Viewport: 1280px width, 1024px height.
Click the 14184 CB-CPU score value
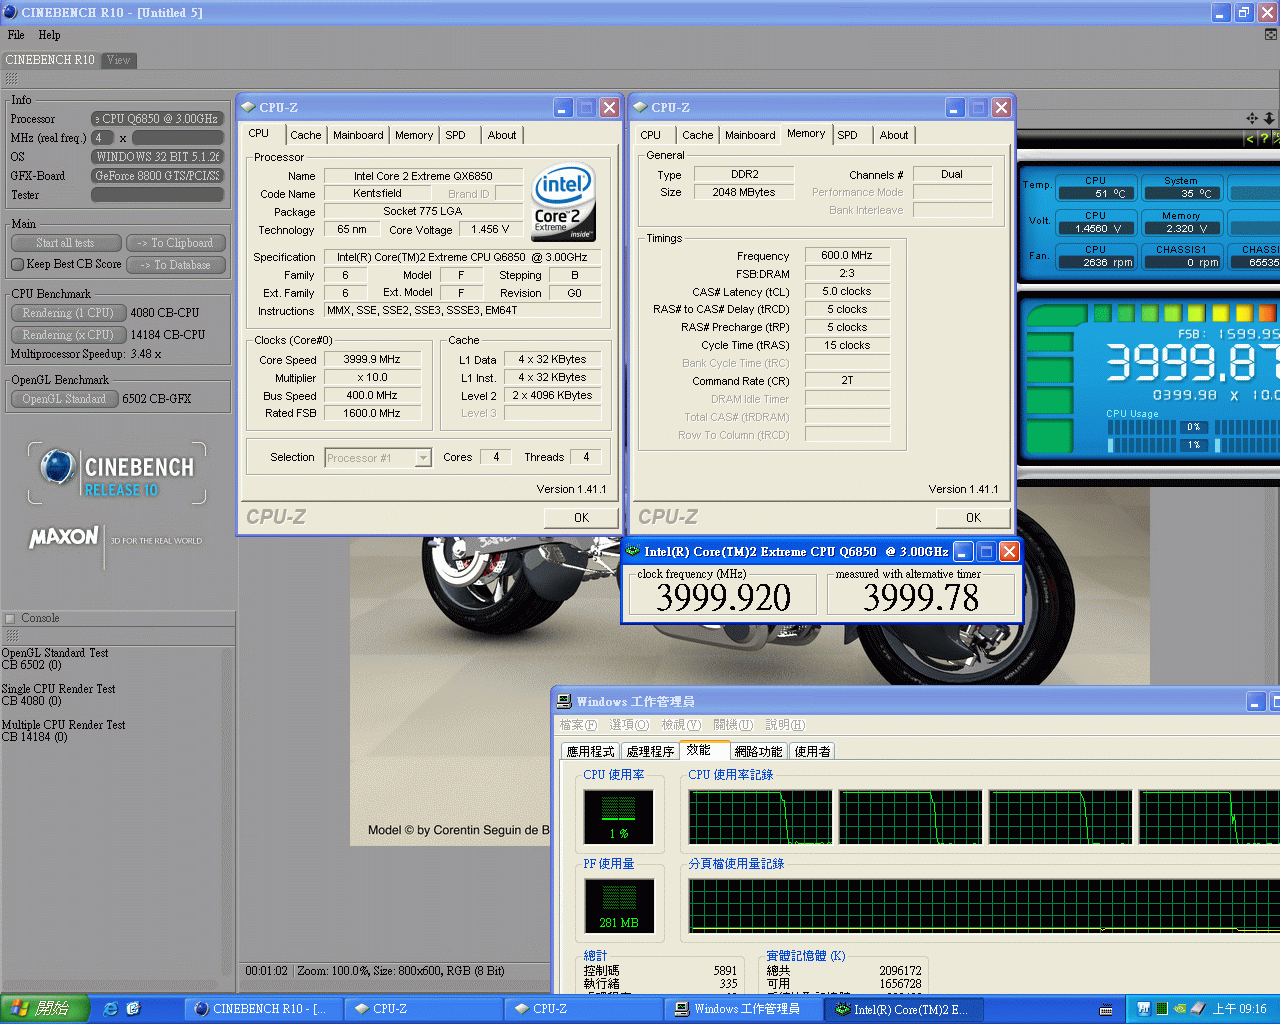[167, 335]
